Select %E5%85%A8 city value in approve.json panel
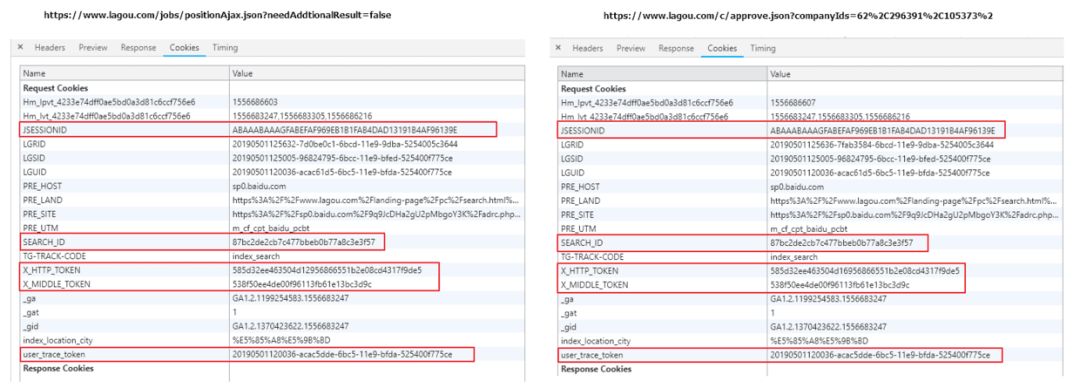Viewport: 1080px width, 388px height. [819, 341]
